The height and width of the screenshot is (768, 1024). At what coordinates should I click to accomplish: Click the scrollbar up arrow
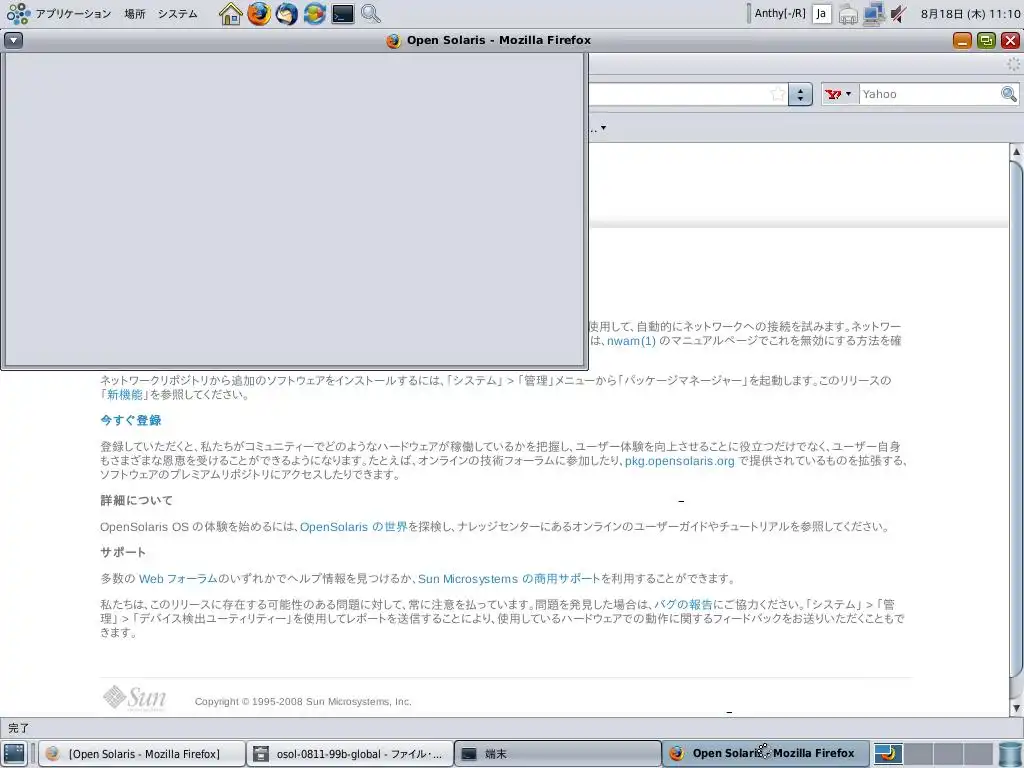(1016, 152)
